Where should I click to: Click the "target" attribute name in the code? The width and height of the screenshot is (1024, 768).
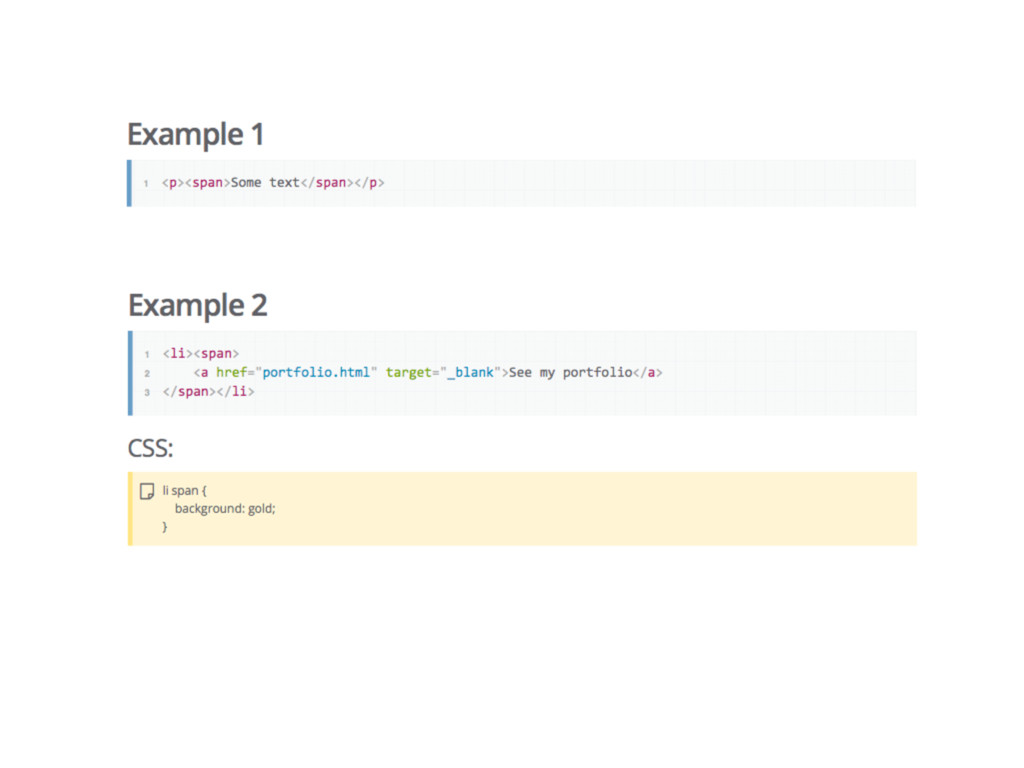click(409, 372)
